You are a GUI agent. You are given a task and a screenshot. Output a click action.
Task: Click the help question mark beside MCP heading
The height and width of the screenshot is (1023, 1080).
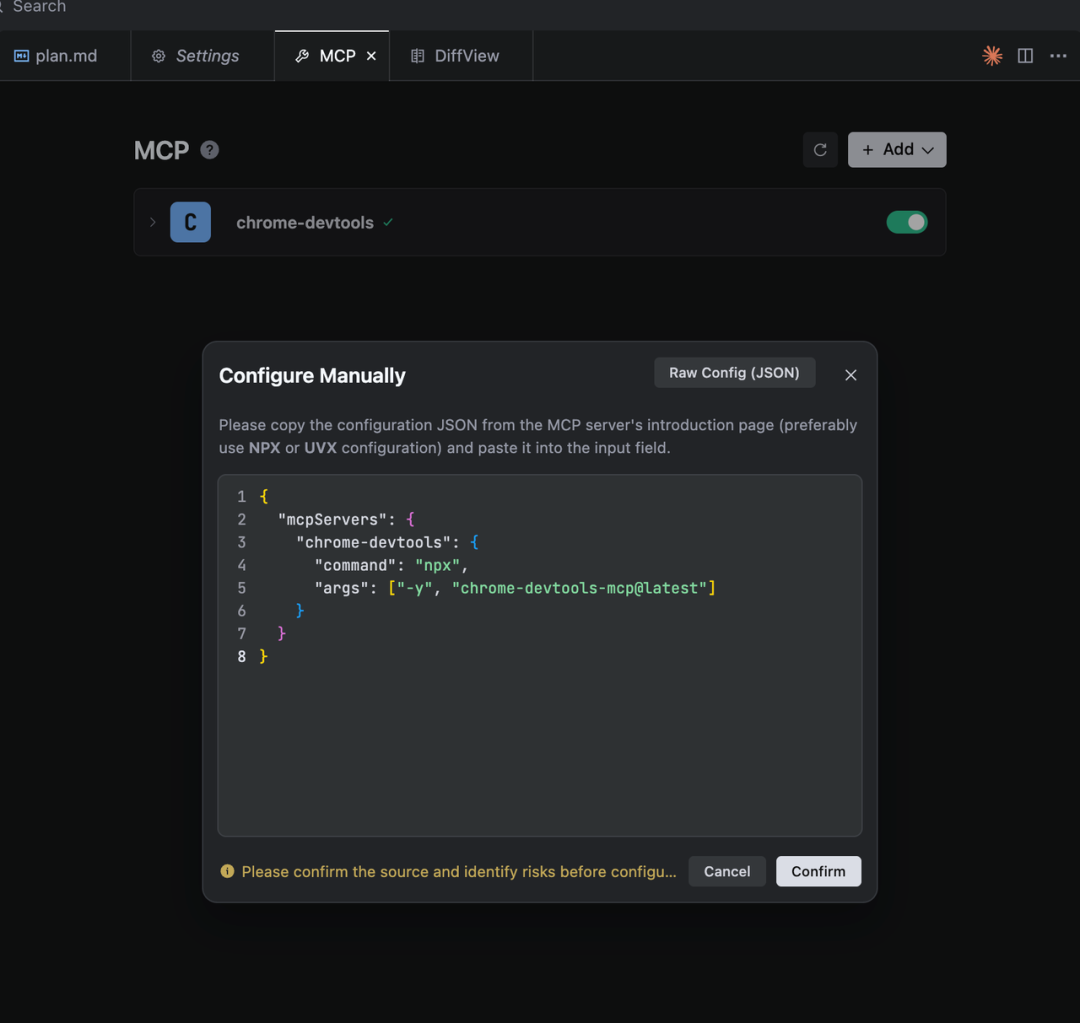[x=209, y=150]
